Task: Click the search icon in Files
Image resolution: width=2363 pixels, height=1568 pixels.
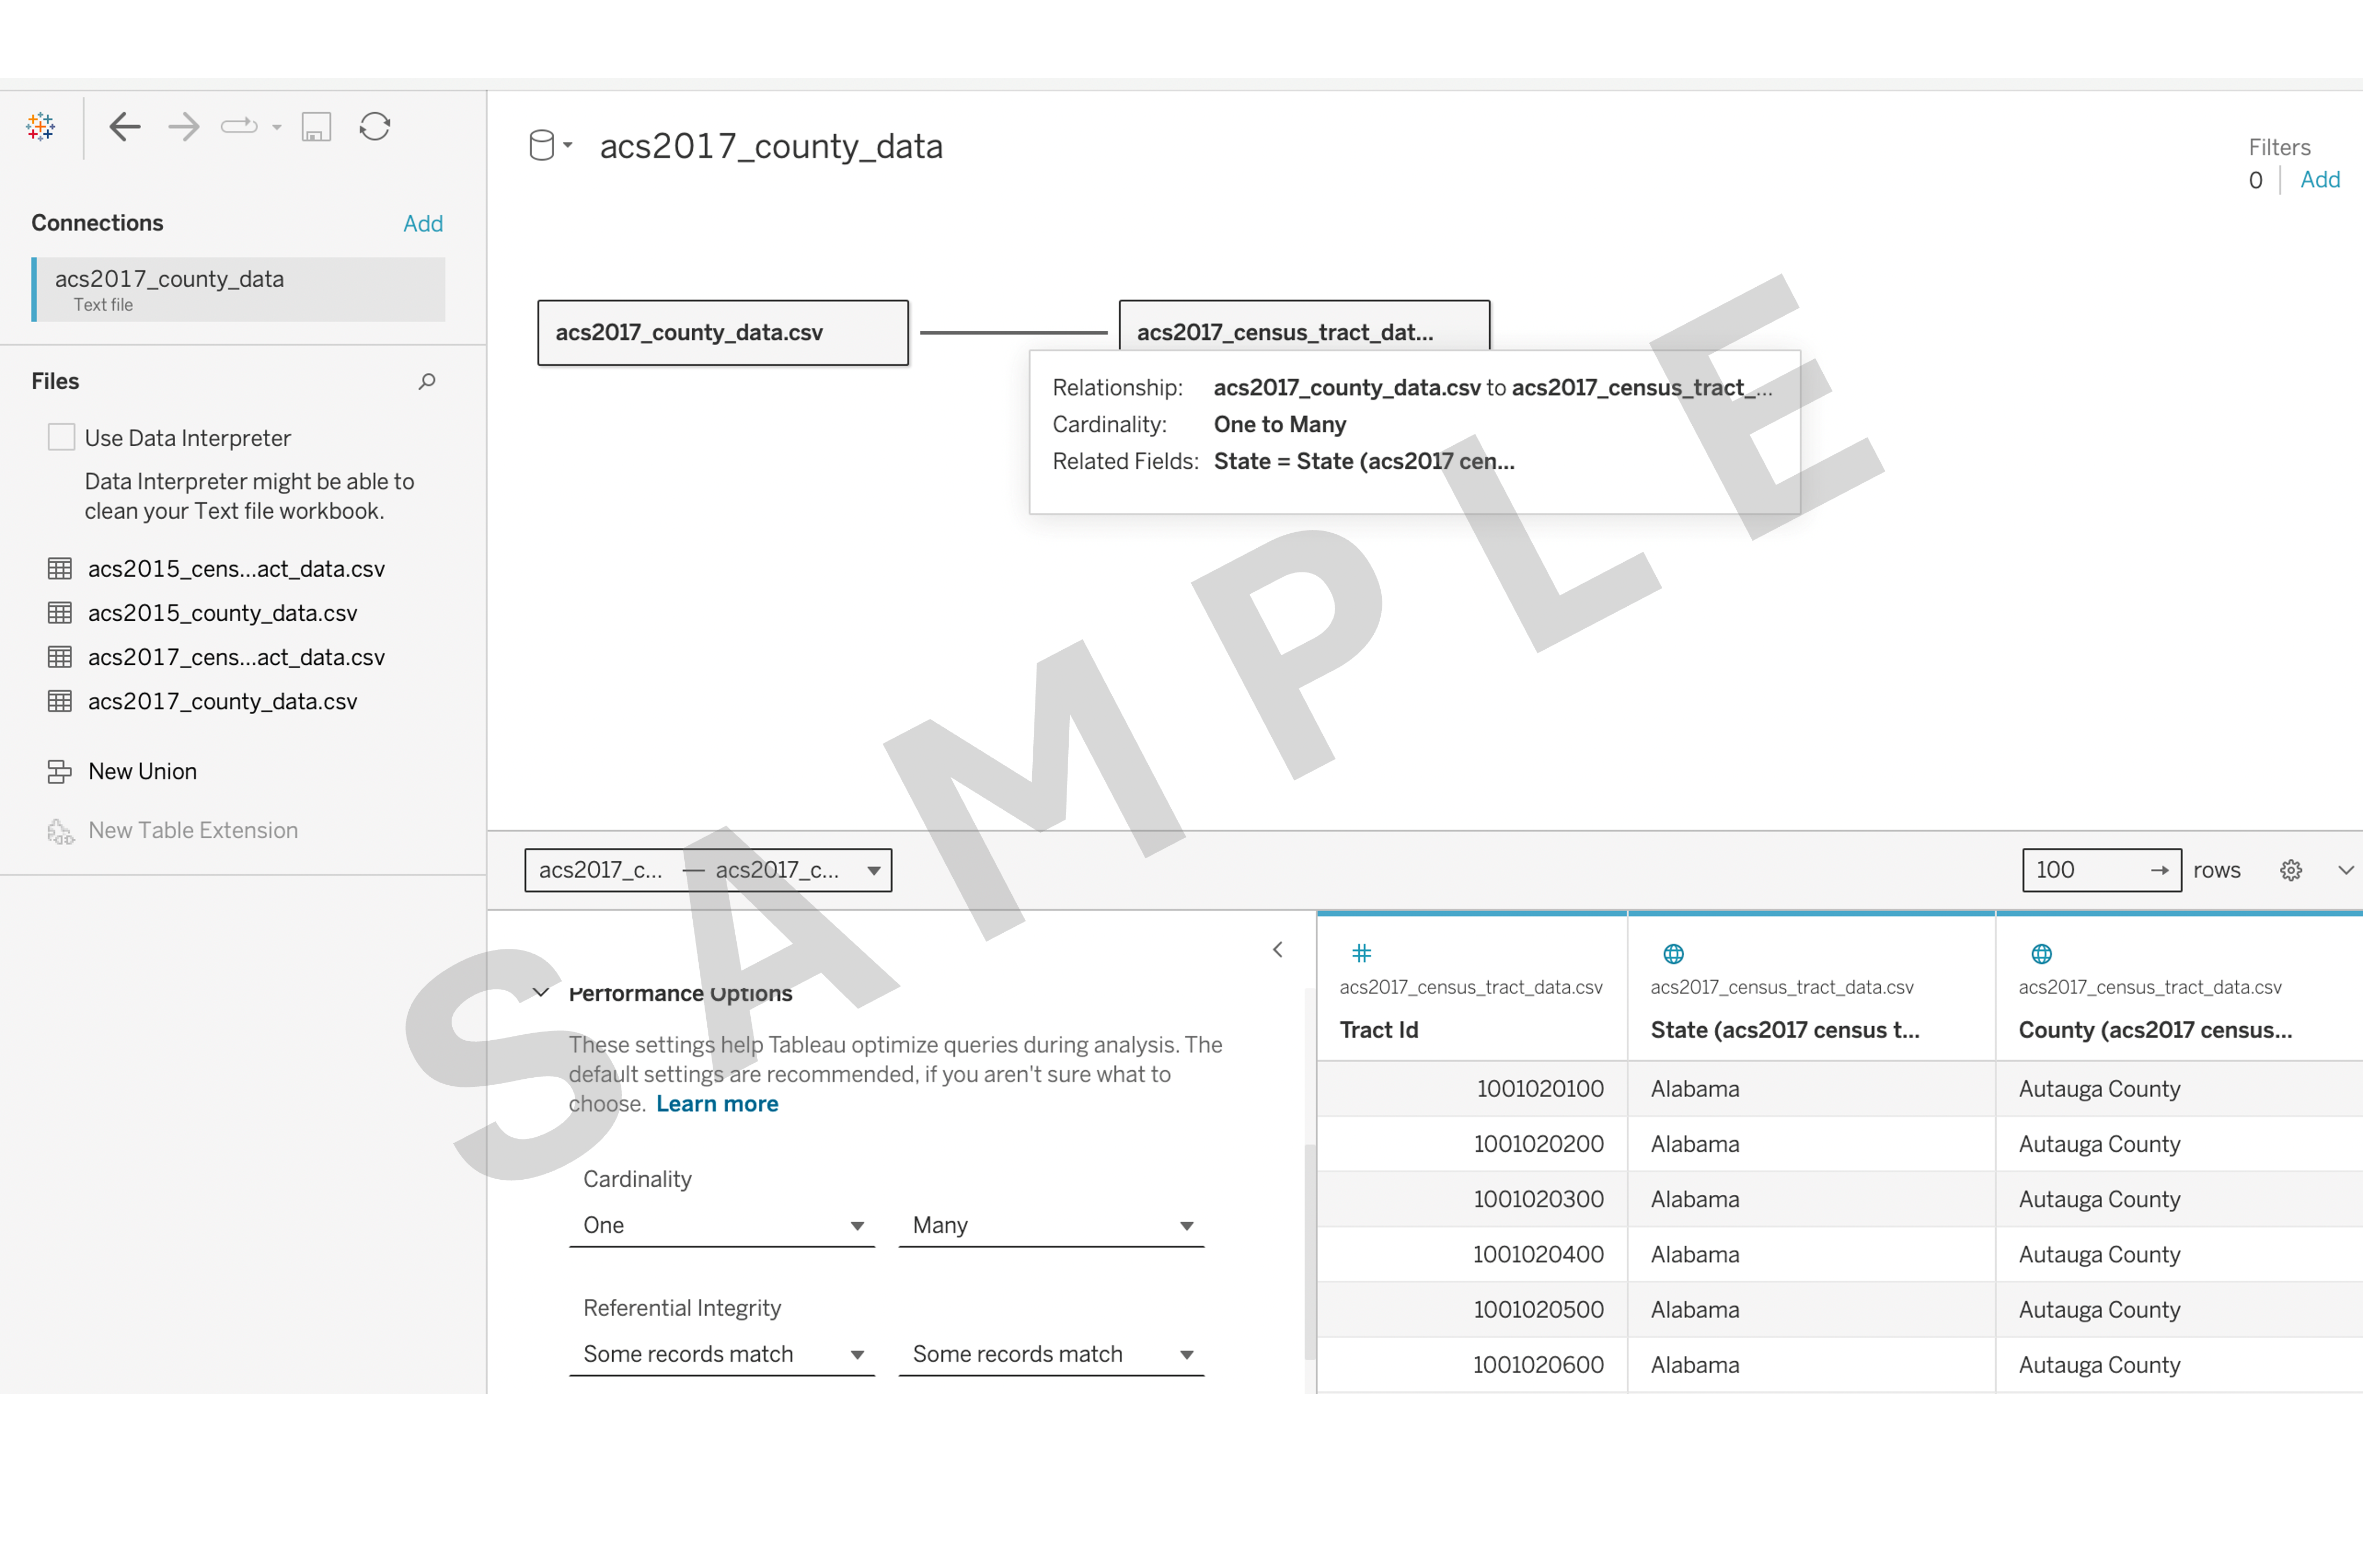Action: (x=427, y=381)
